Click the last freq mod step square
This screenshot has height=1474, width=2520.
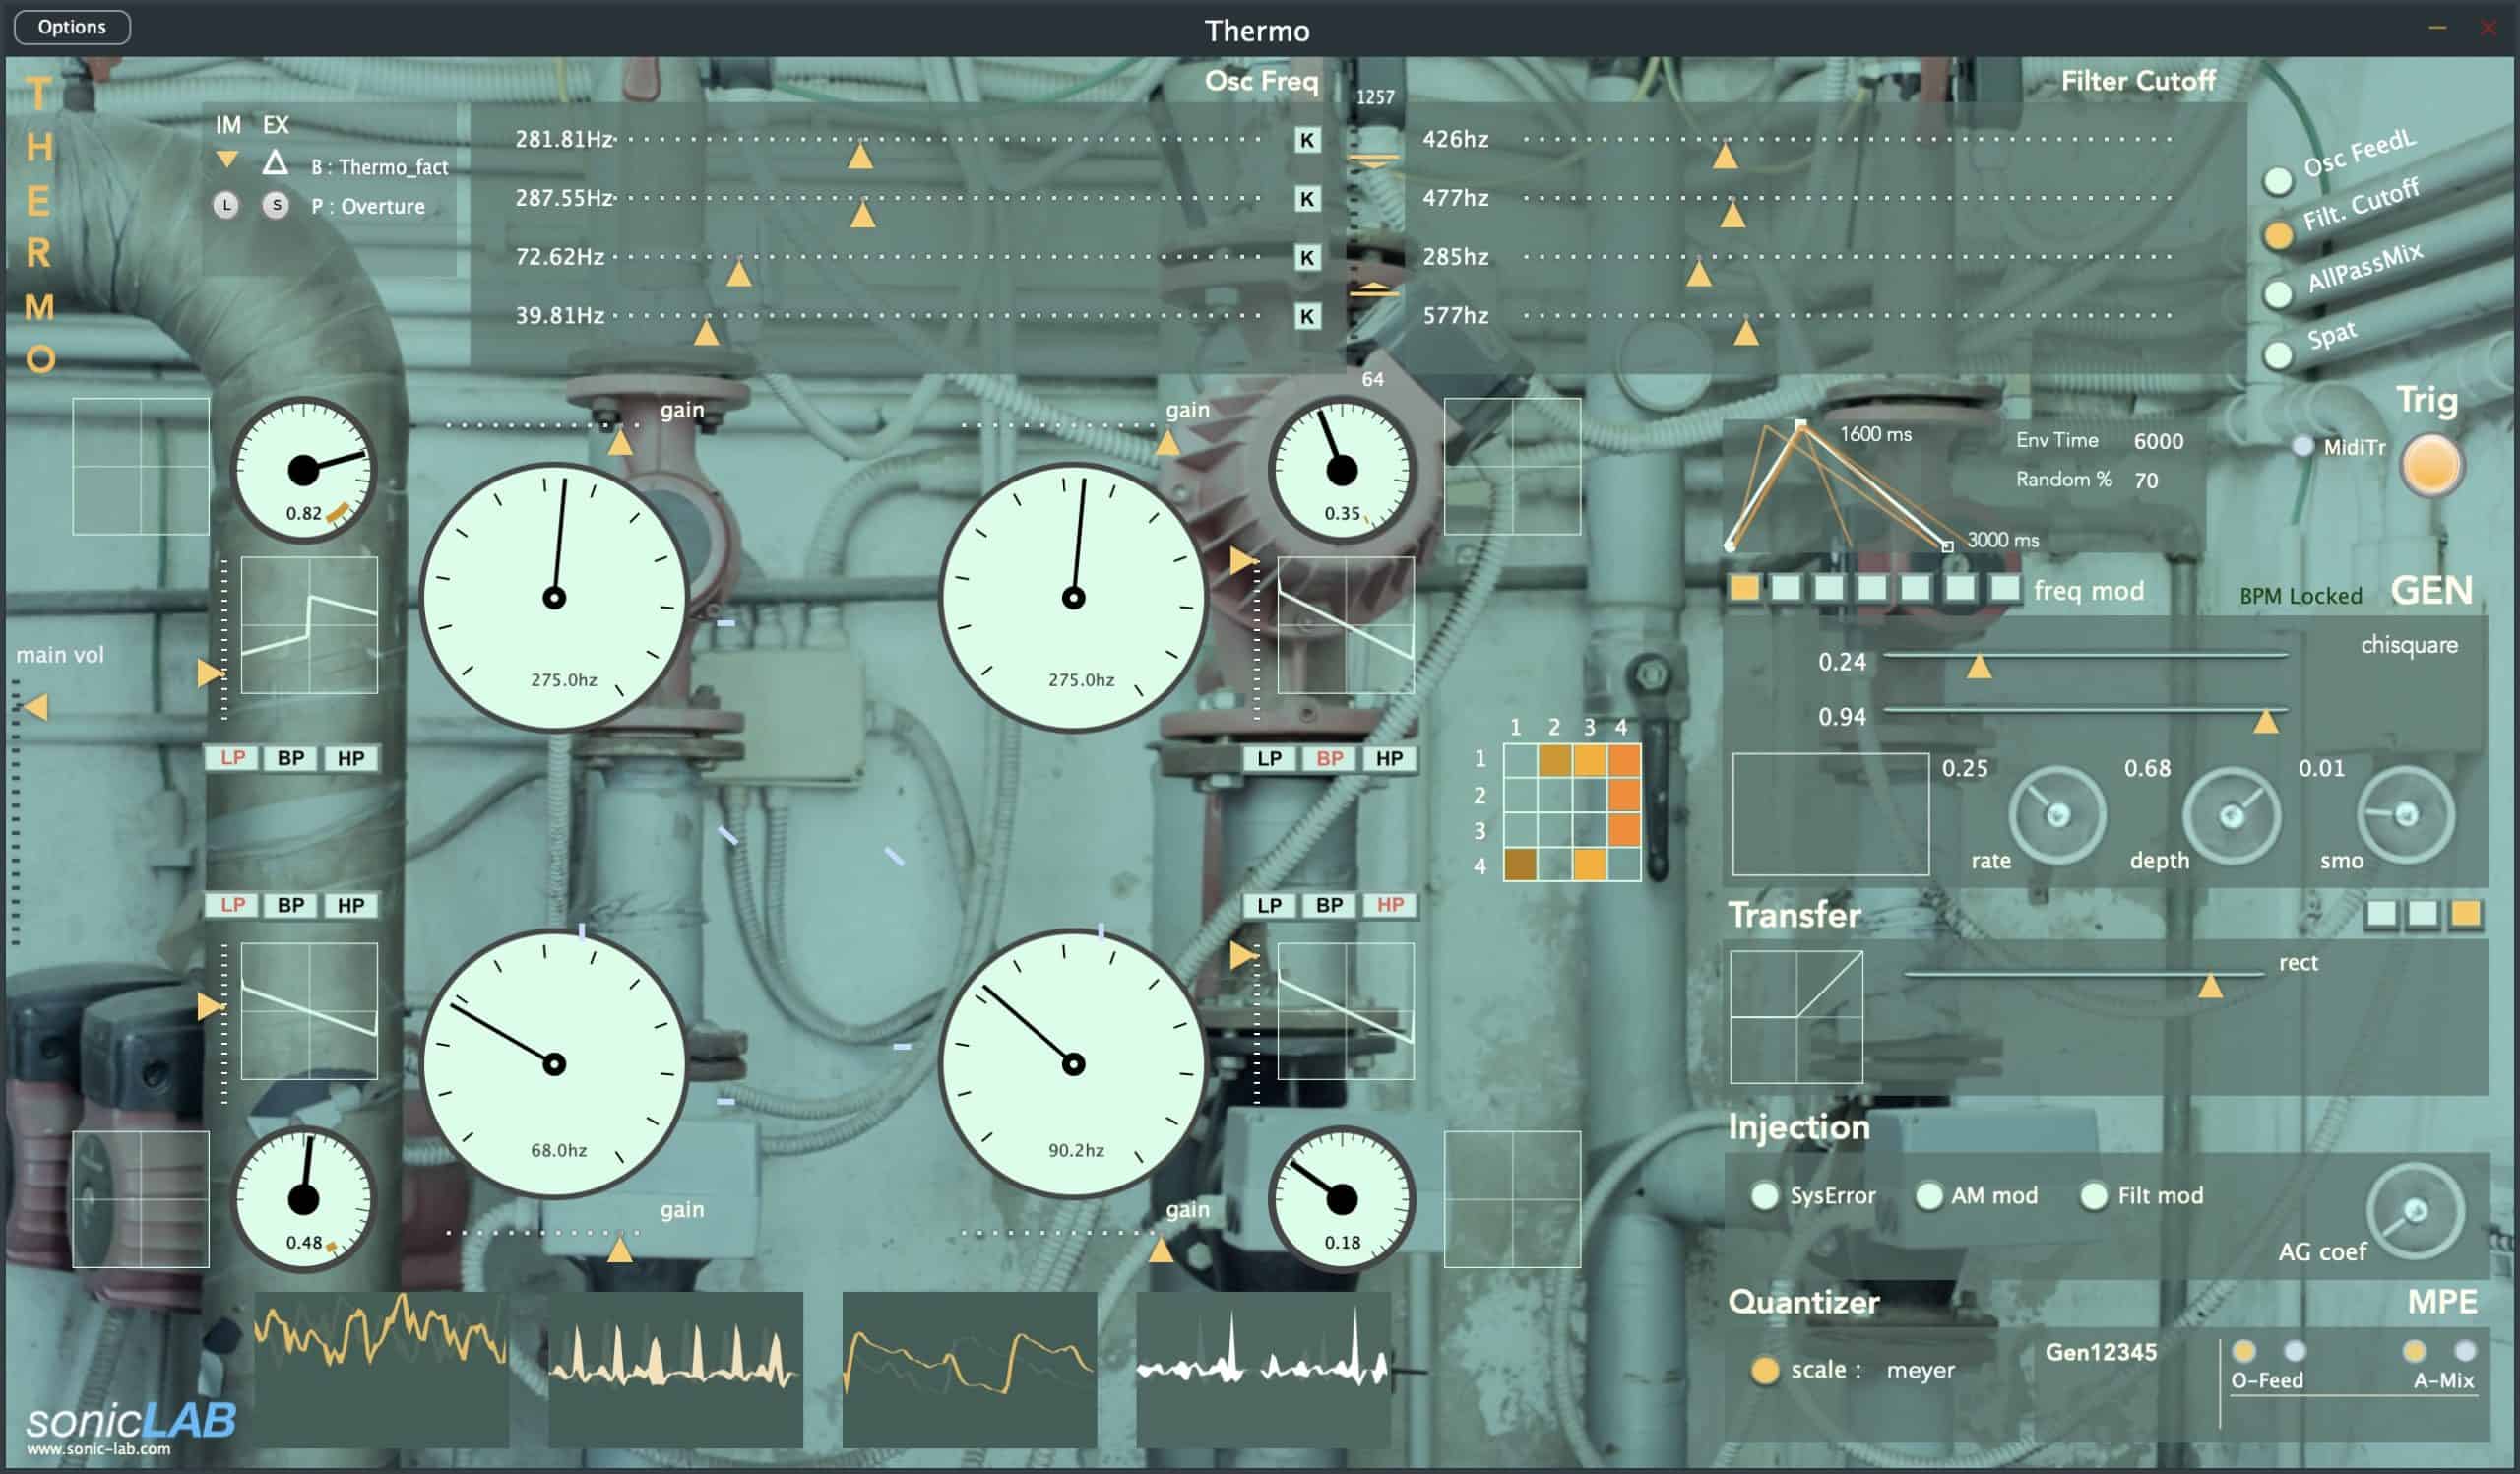click(x=2005, y=588)
